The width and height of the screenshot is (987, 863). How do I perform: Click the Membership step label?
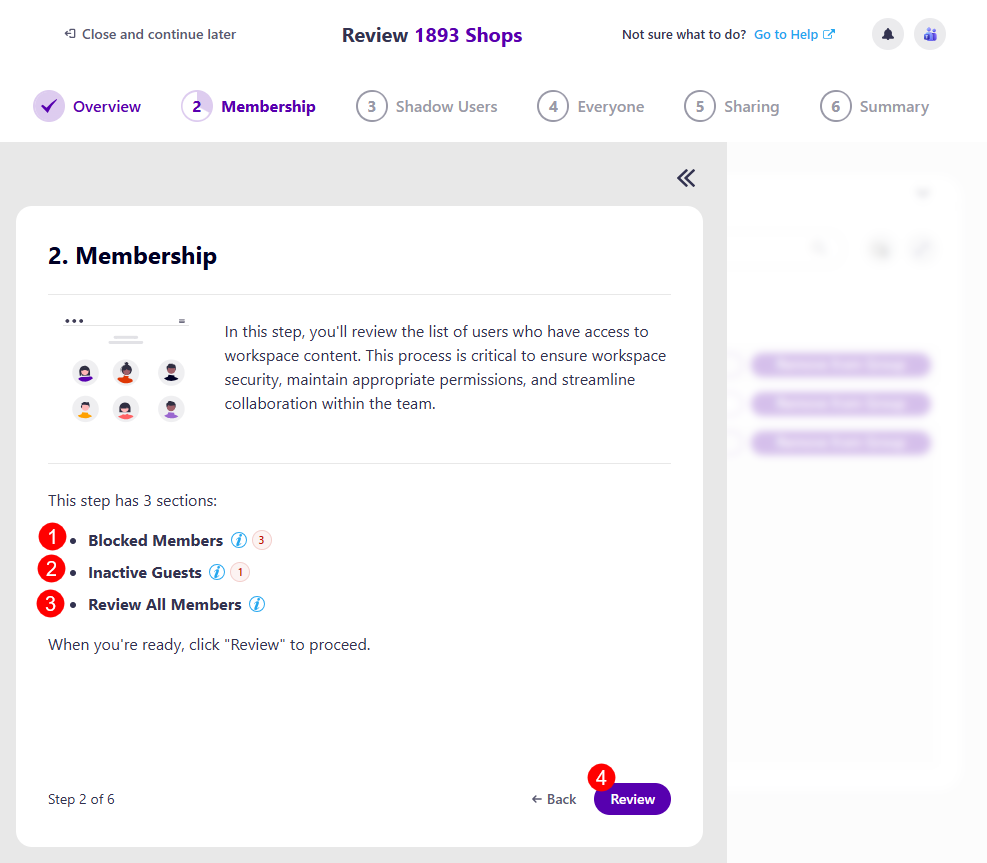(x=268, y=106)
